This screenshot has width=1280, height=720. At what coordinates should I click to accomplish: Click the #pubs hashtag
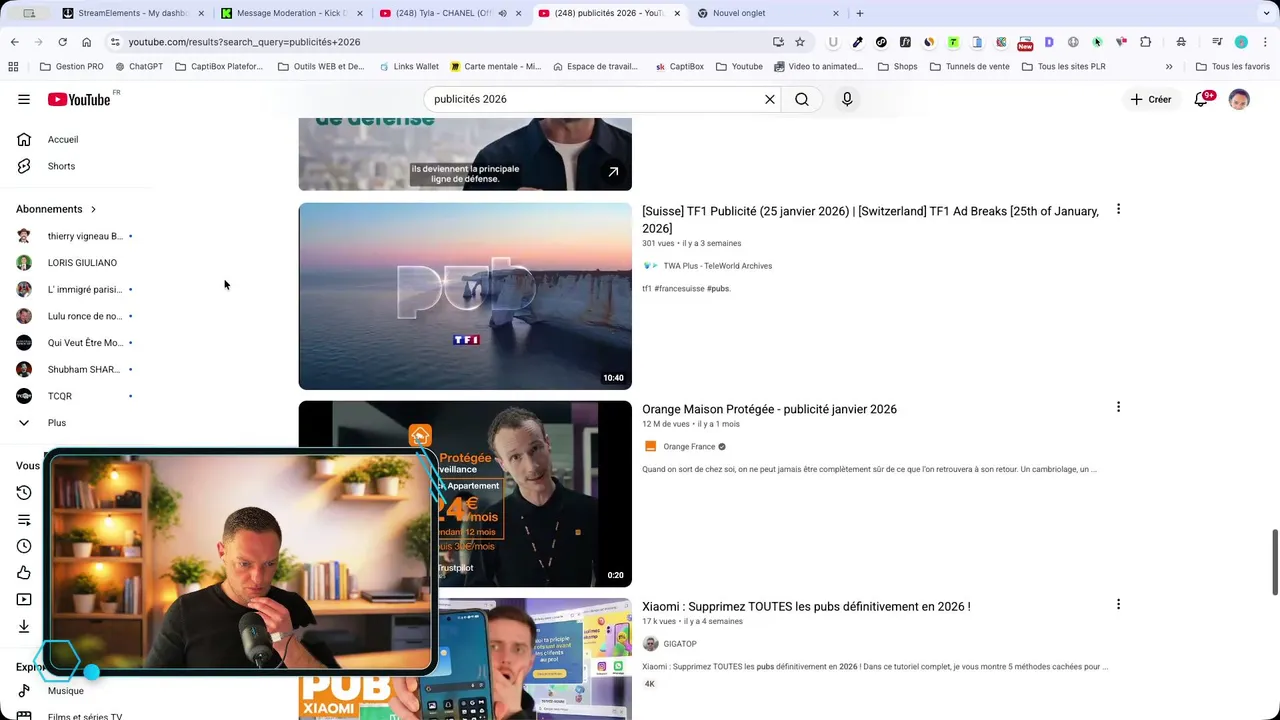pos(718,289)
